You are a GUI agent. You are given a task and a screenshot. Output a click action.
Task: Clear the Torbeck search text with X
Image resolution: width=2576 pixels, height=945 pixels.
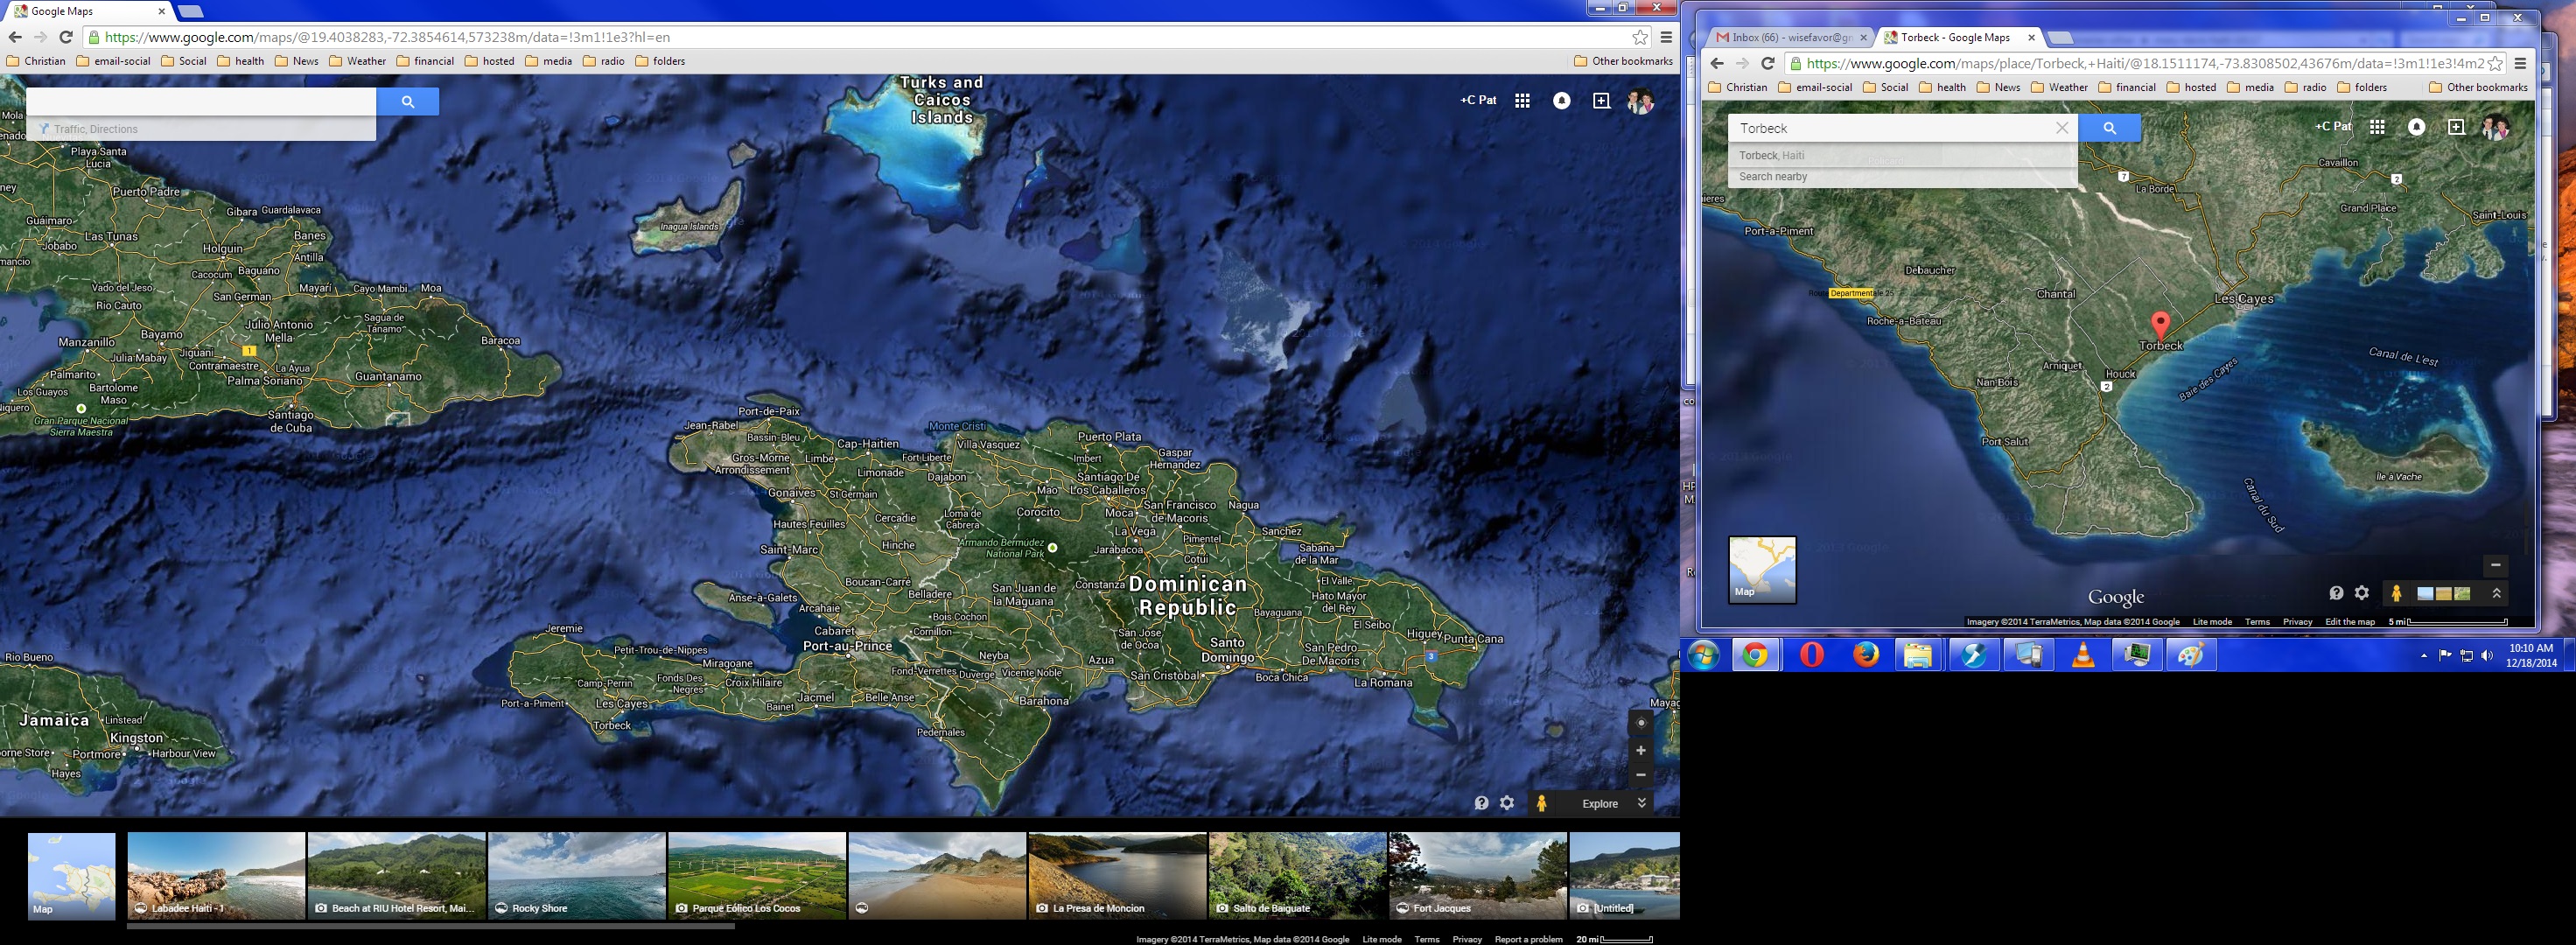pyautogui.click(x=2062, y=128)
